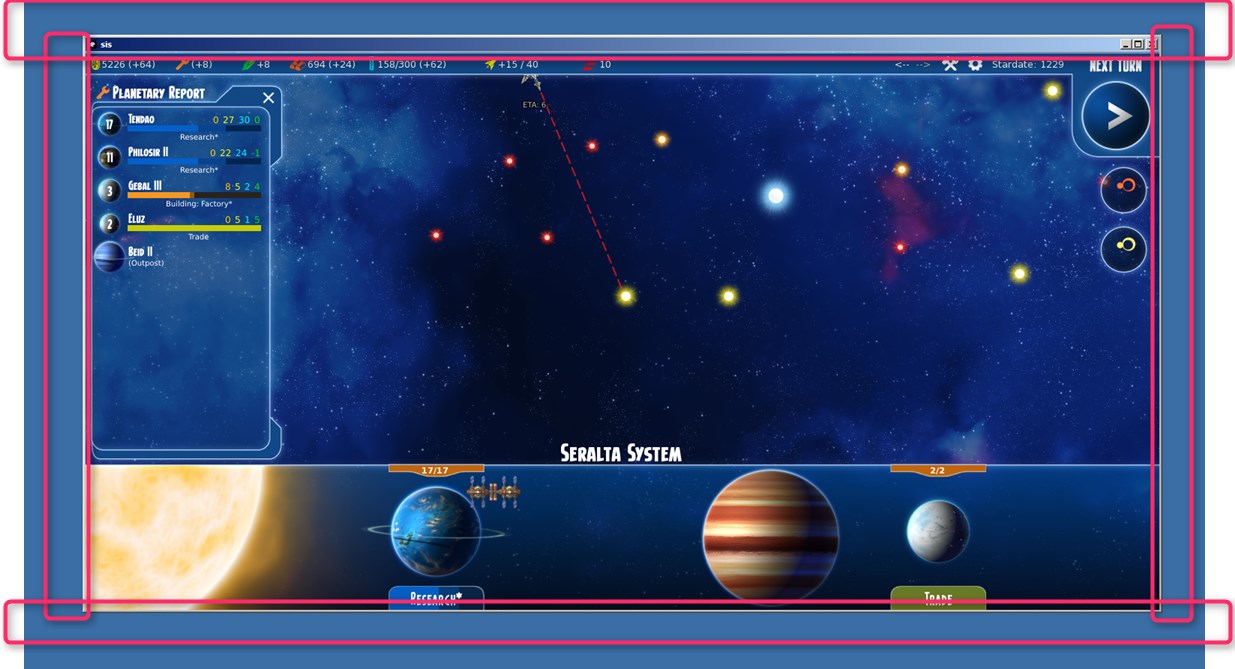
Task: Click Tendao's population badge 17
Action: (x=110, y=125)
